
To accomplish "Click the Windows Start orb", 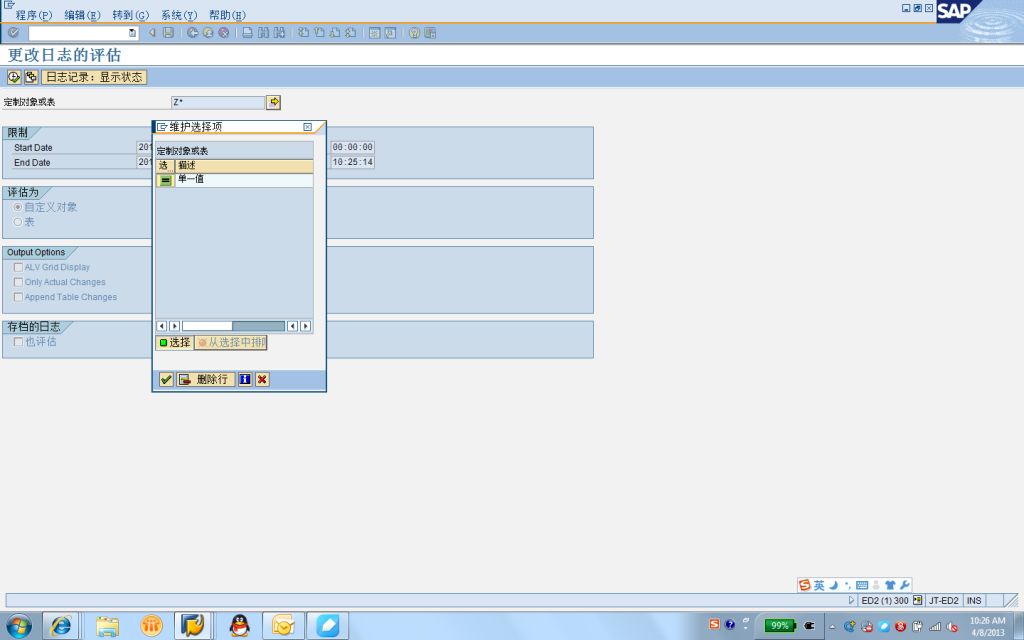I will point(19,626).
